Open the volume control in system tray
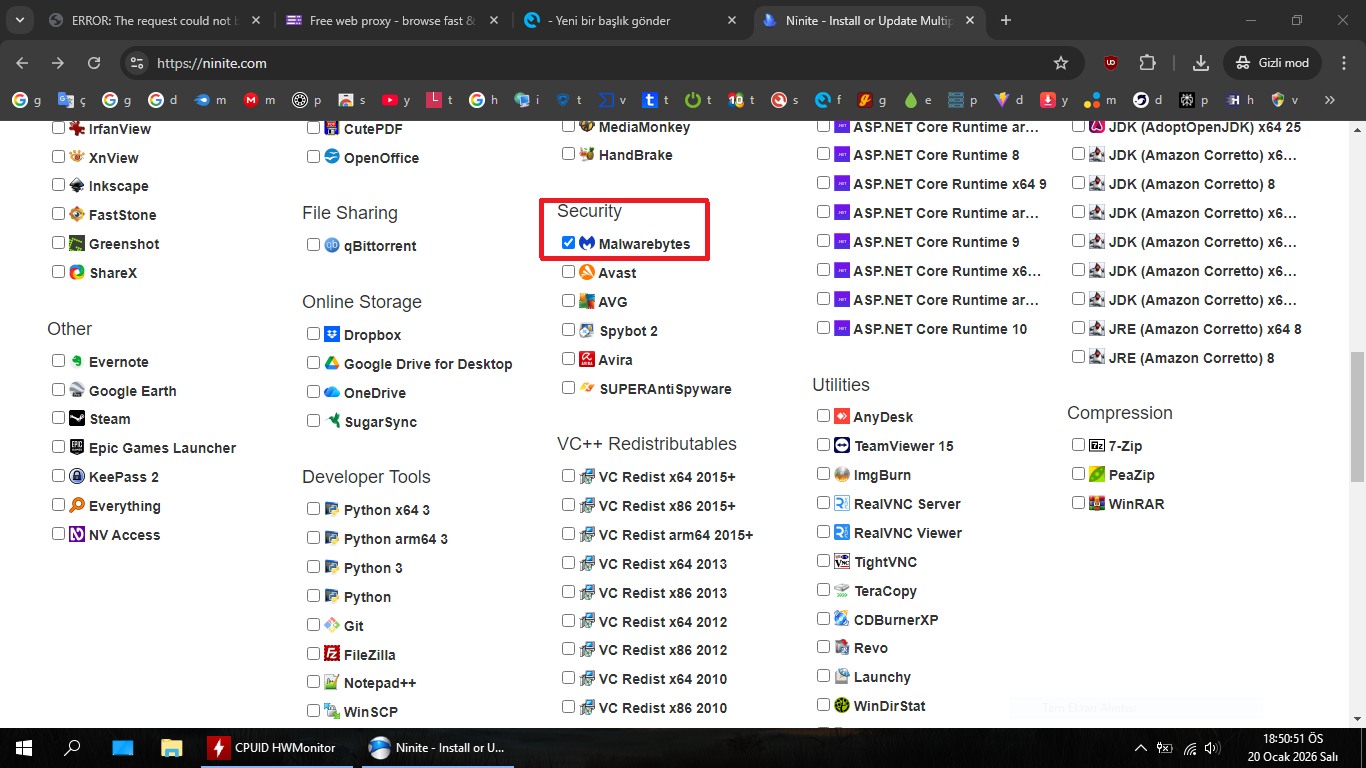 [x=1213, y=748]
